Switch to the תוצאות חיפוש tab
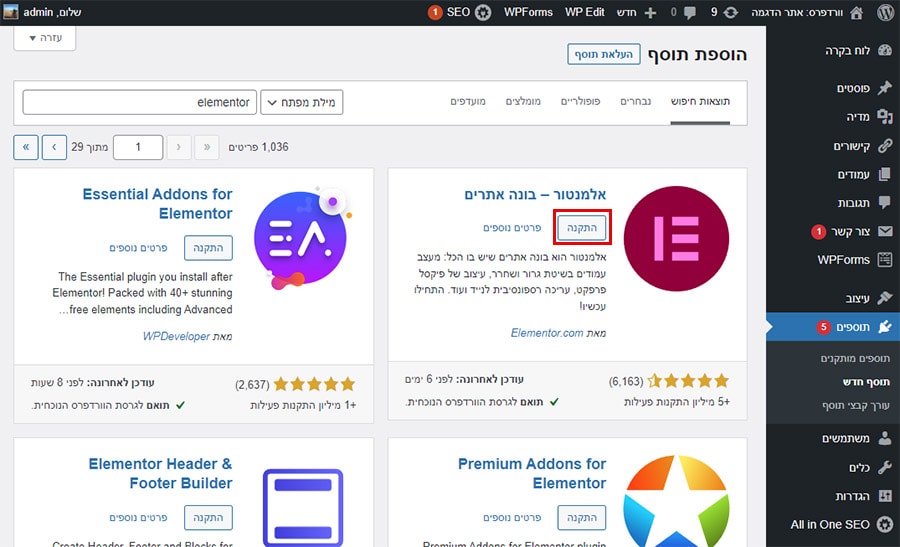This screenshot has height=547, width=900. click(x=700, y=102)
